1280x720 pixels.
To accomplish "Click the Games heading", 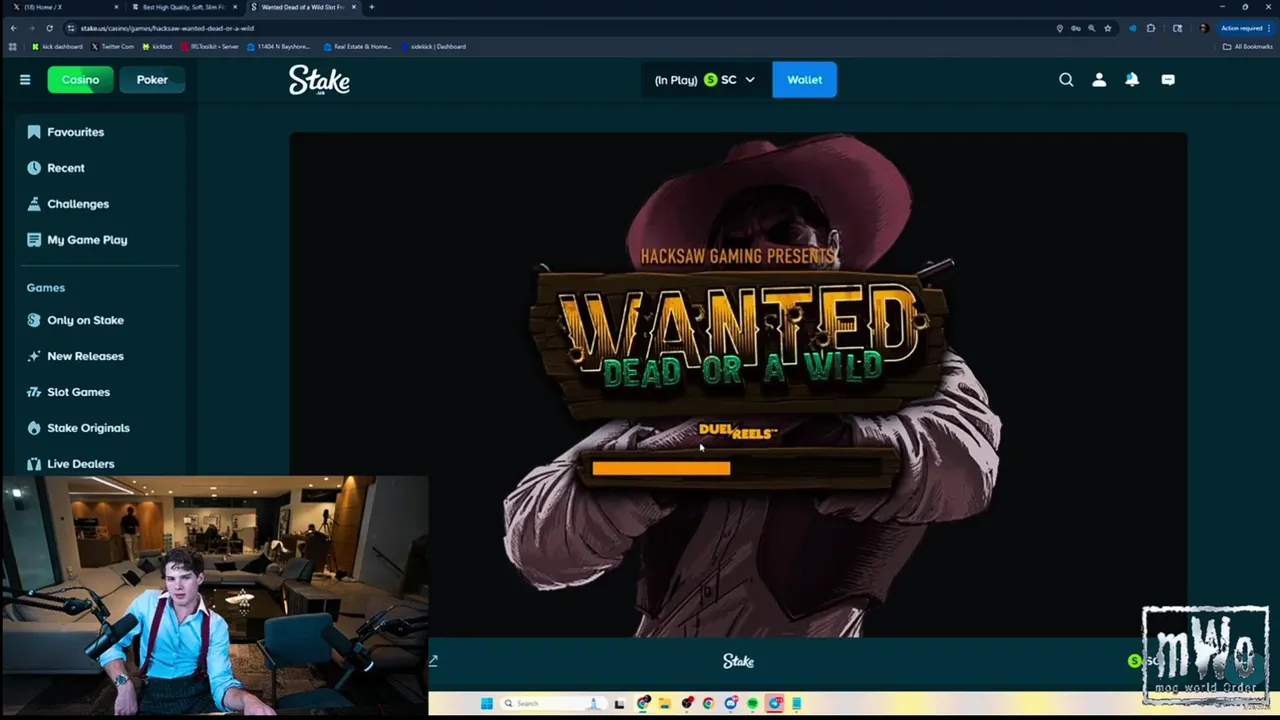I will point(45,288).
